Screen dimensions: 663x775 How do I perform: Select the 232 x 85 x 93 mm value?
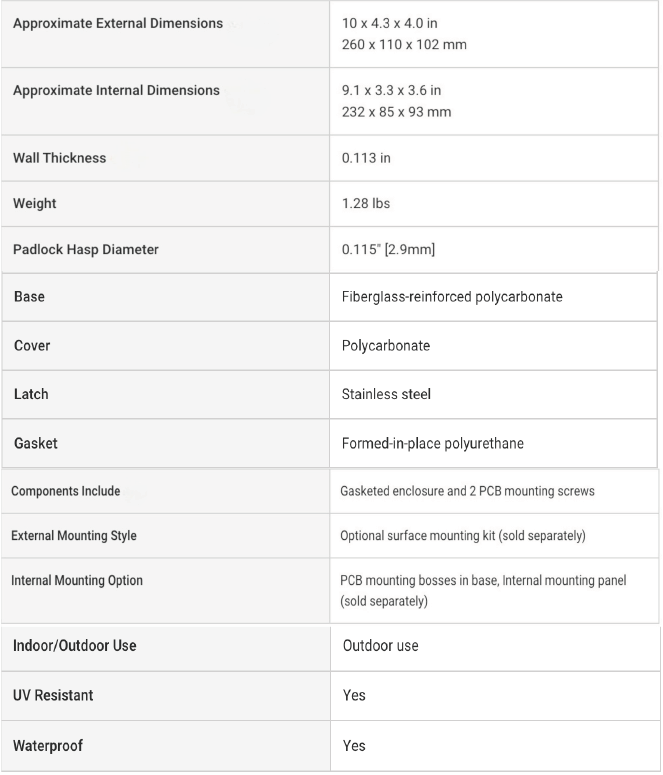click(396, 112)
